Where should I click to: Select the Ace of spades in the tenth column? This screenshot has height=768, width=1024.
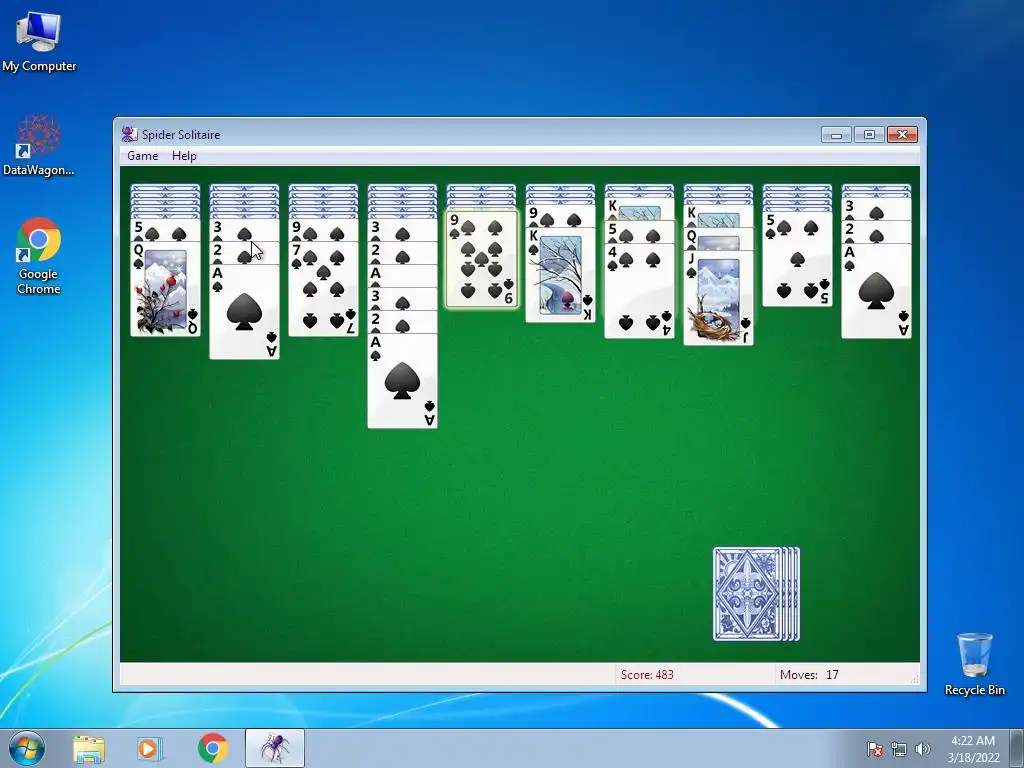coord(876,291)
